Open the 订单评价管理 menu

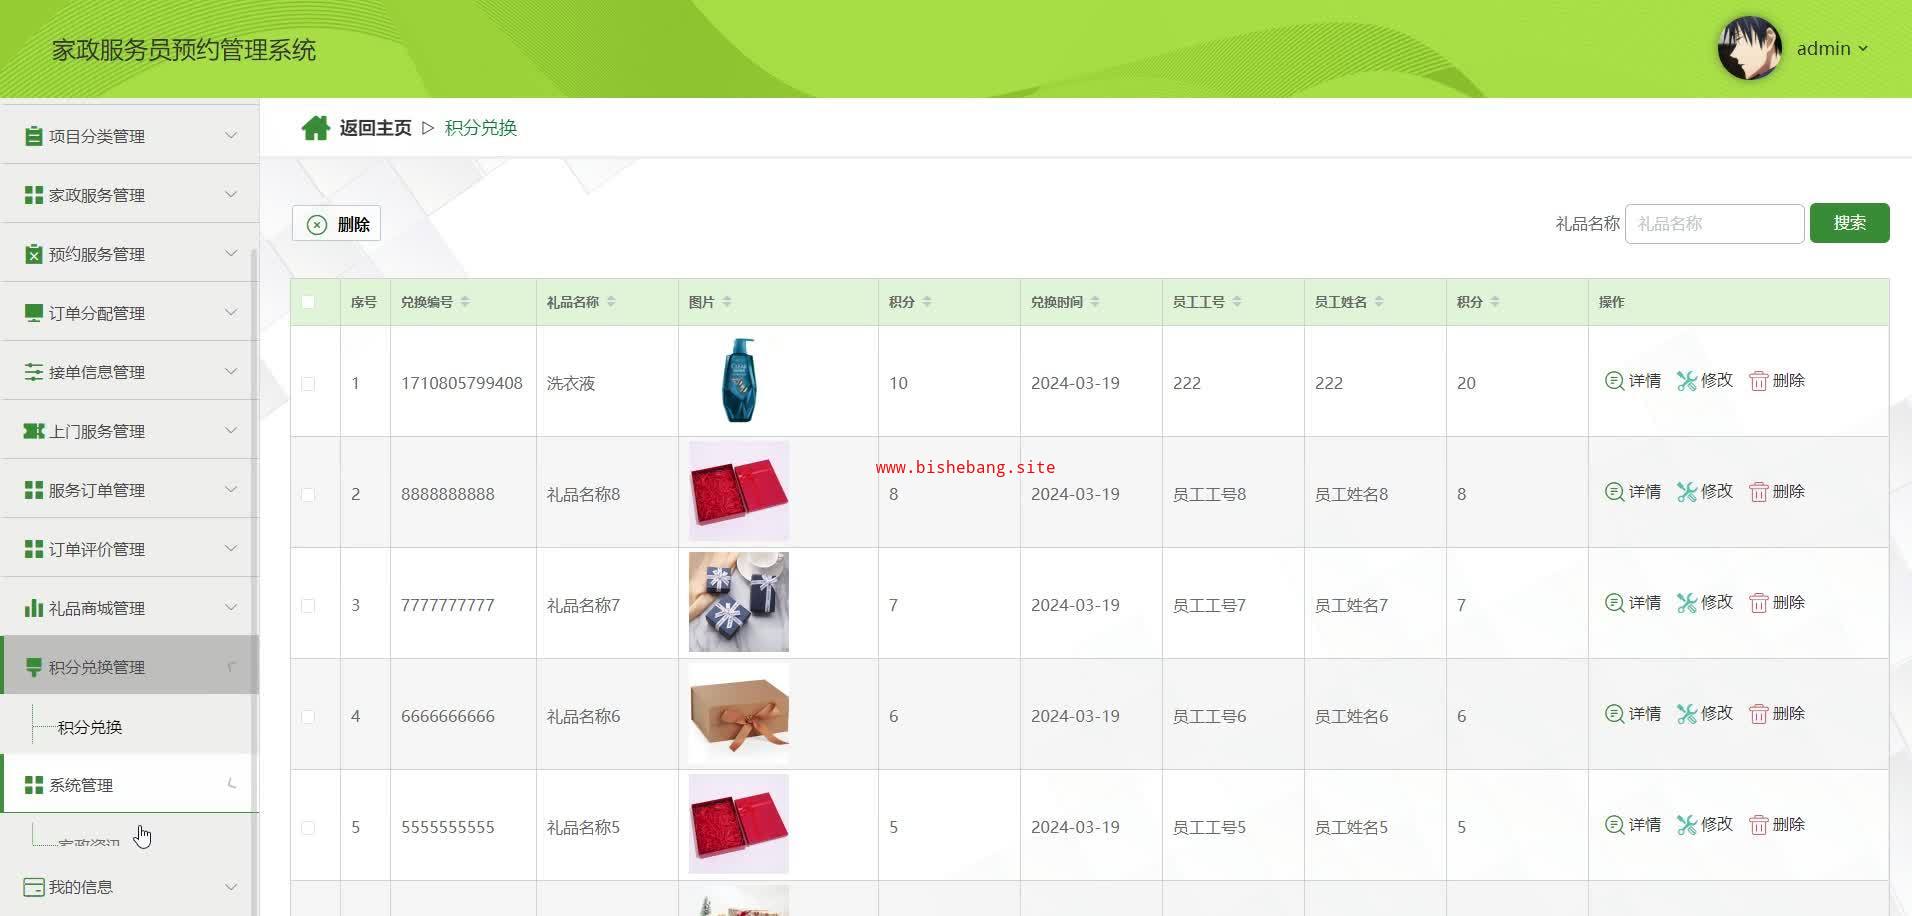tap(130, 549)
